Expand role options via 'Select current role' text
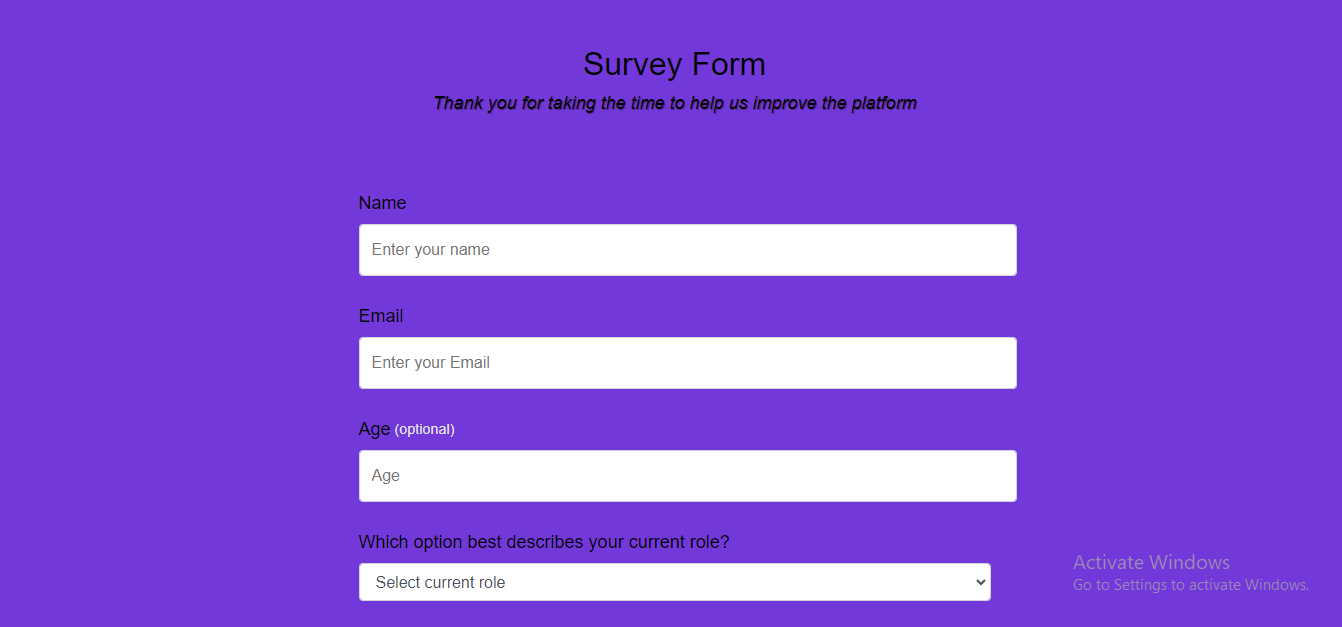 click(440, 583)
